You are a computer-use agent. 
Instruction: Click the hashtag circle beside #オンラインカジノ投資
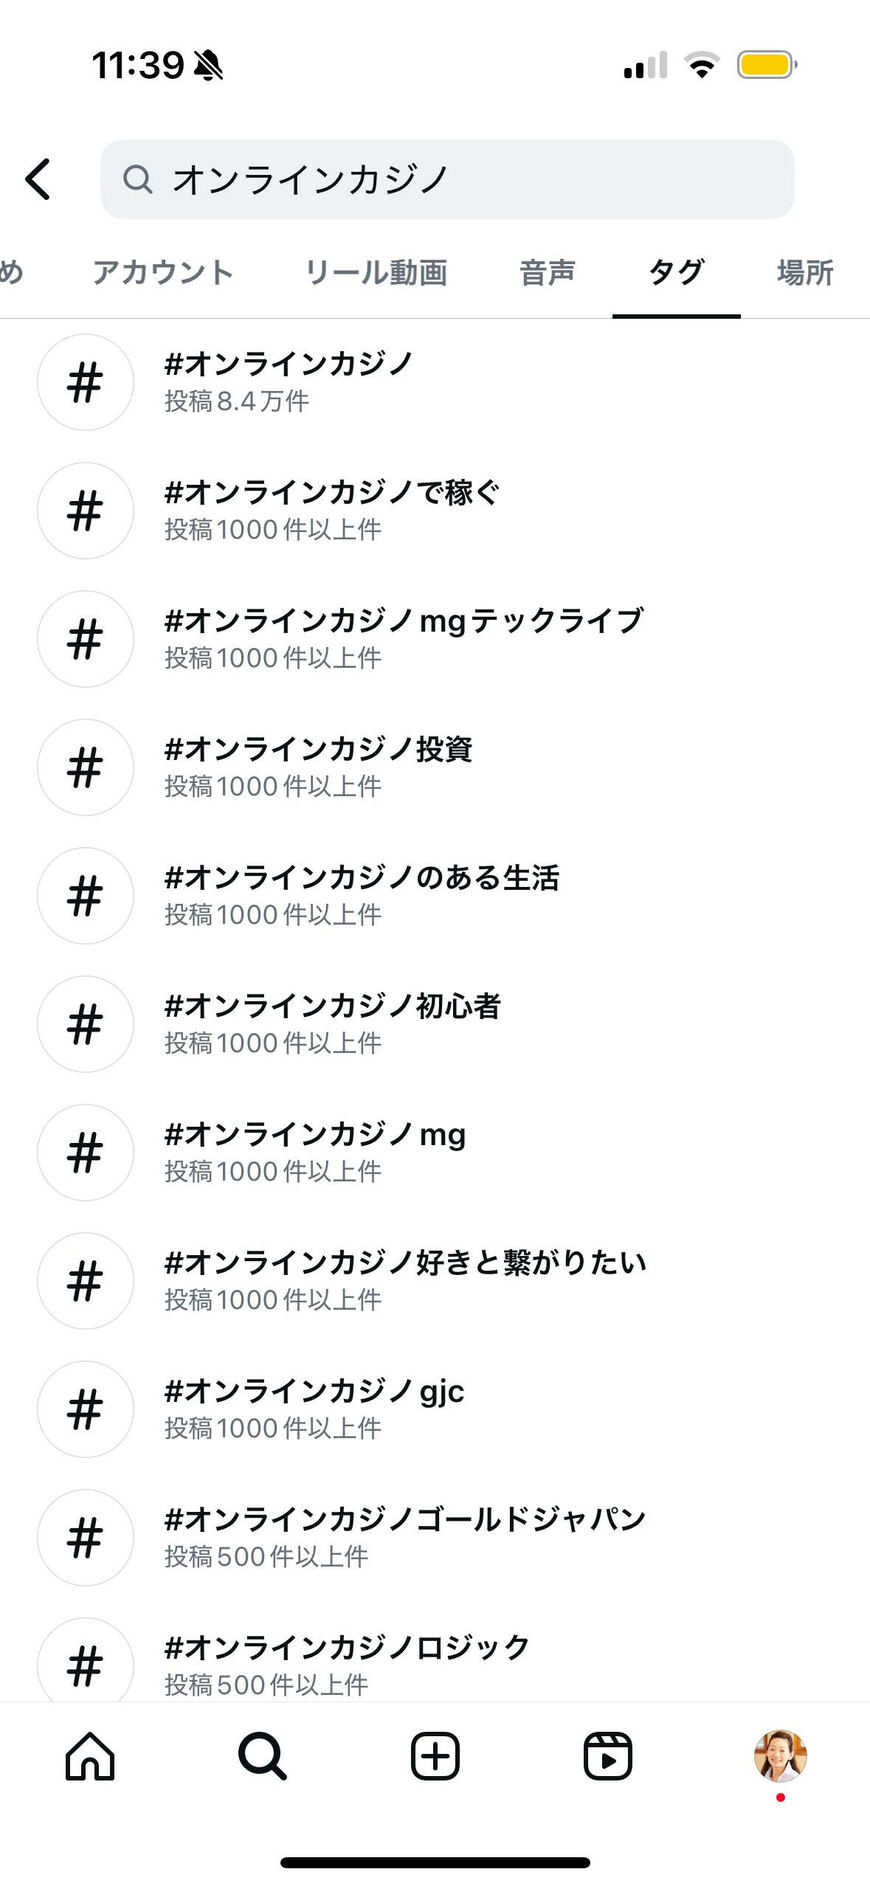[x=85, y=767]
